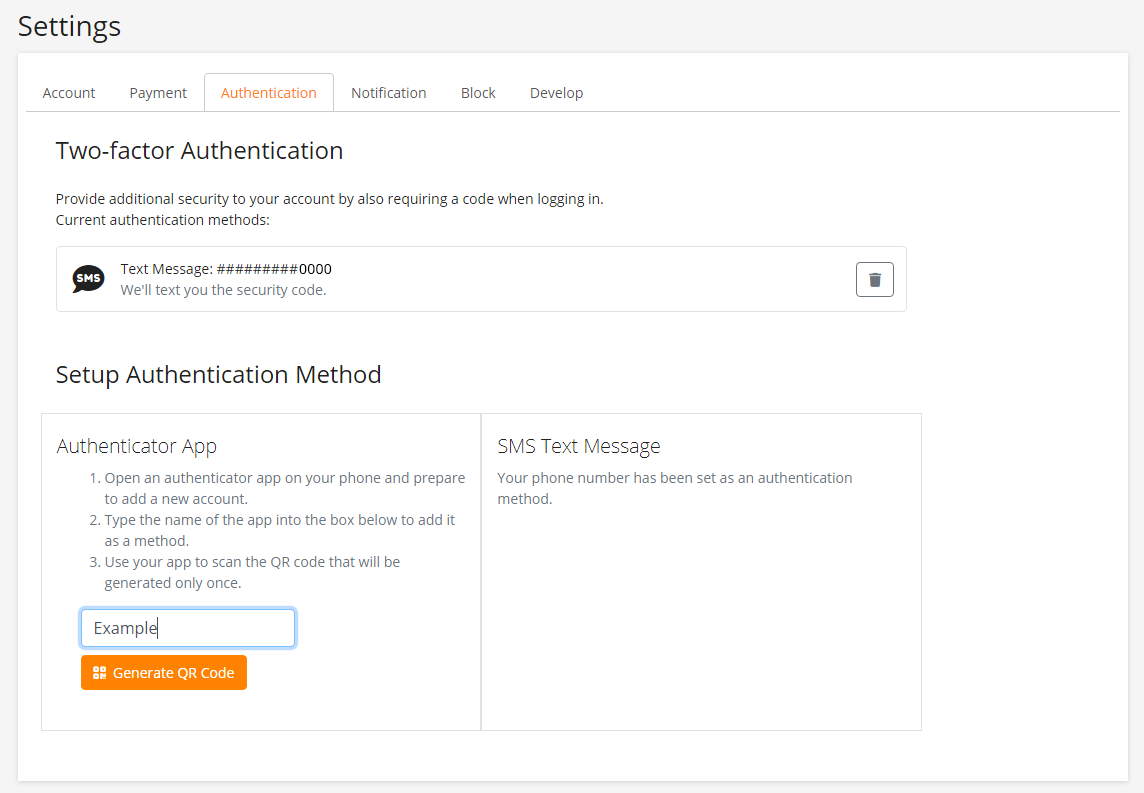
Task: Click the QR icon on Generate button
Action: coord(99,673)
